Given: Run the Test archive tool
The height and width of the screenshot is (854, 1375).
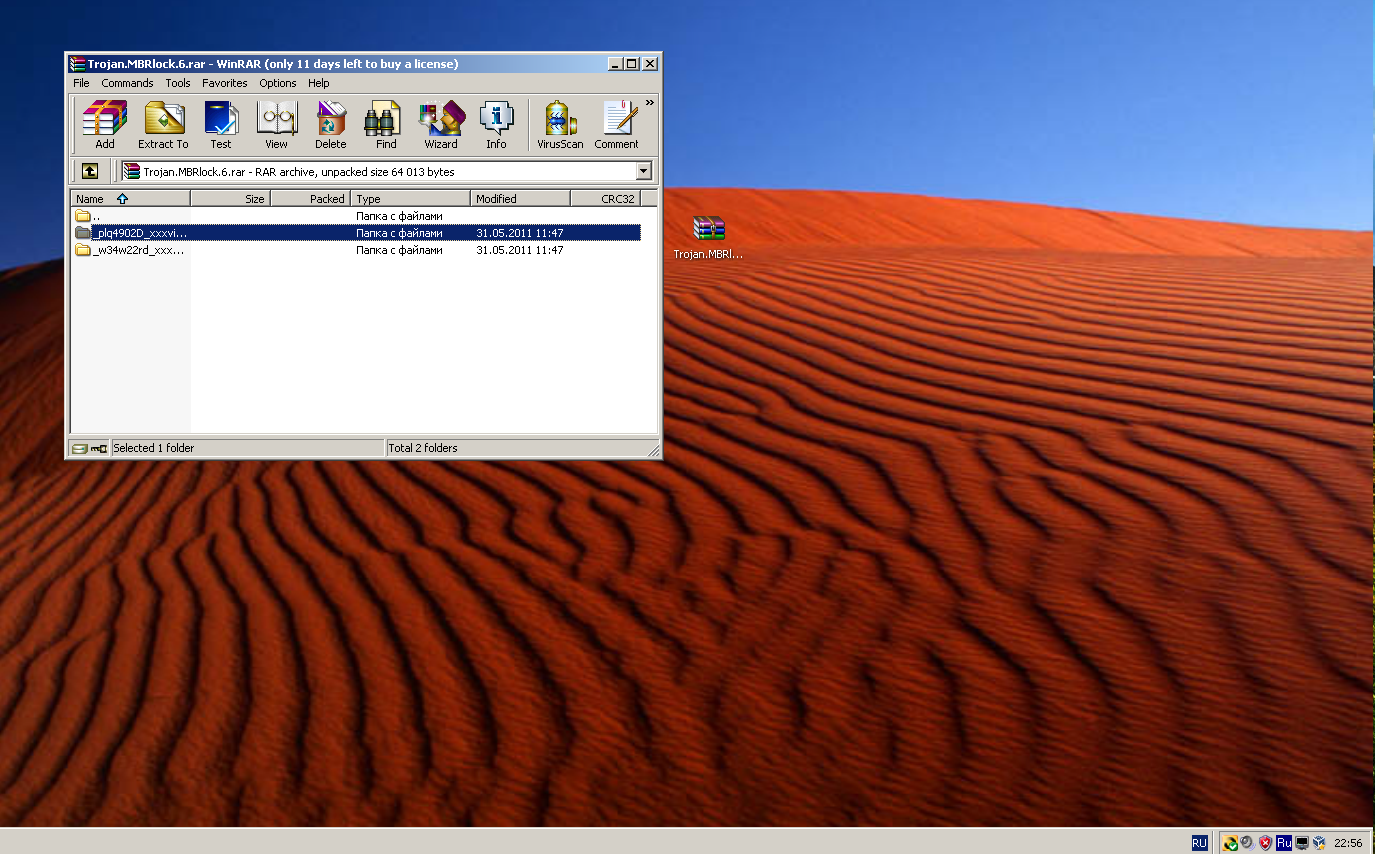Looking at the screenshot, I should (221, 125).
